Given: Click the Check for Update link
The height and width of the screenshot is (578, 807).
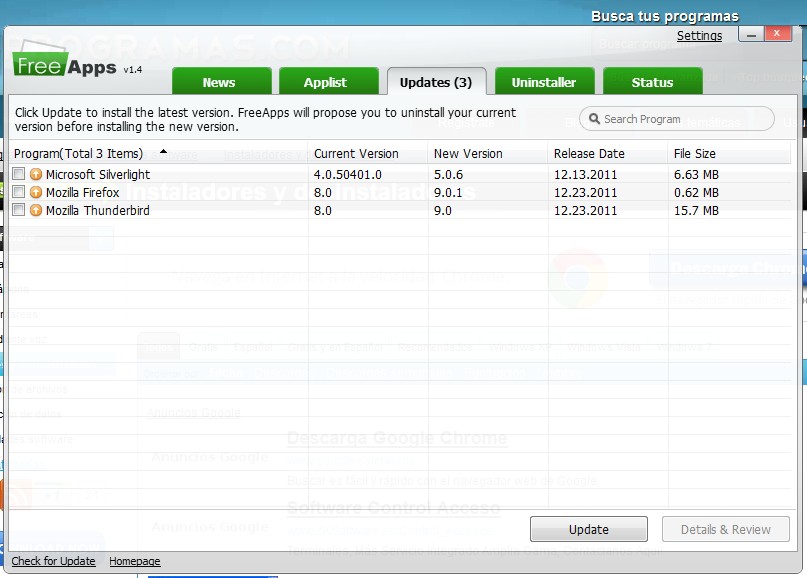Looking at the screenshot, I should click(54, 561).
